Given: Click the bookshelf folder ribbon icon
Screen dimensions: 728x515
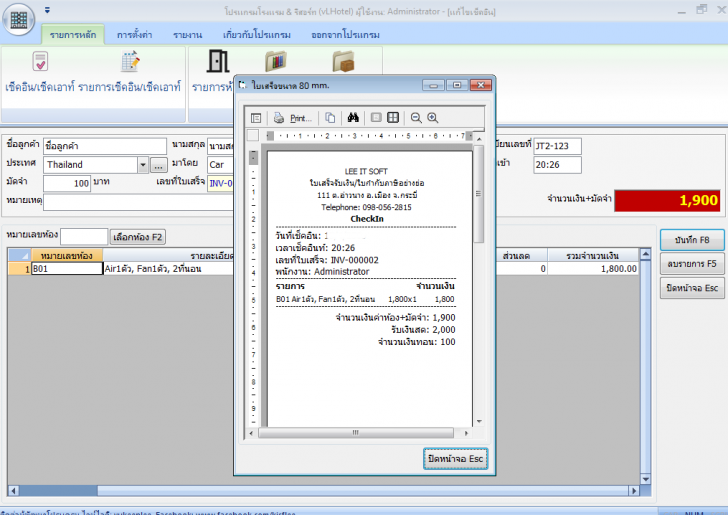Looking at the screenshot, I should [x=276, y=61].
